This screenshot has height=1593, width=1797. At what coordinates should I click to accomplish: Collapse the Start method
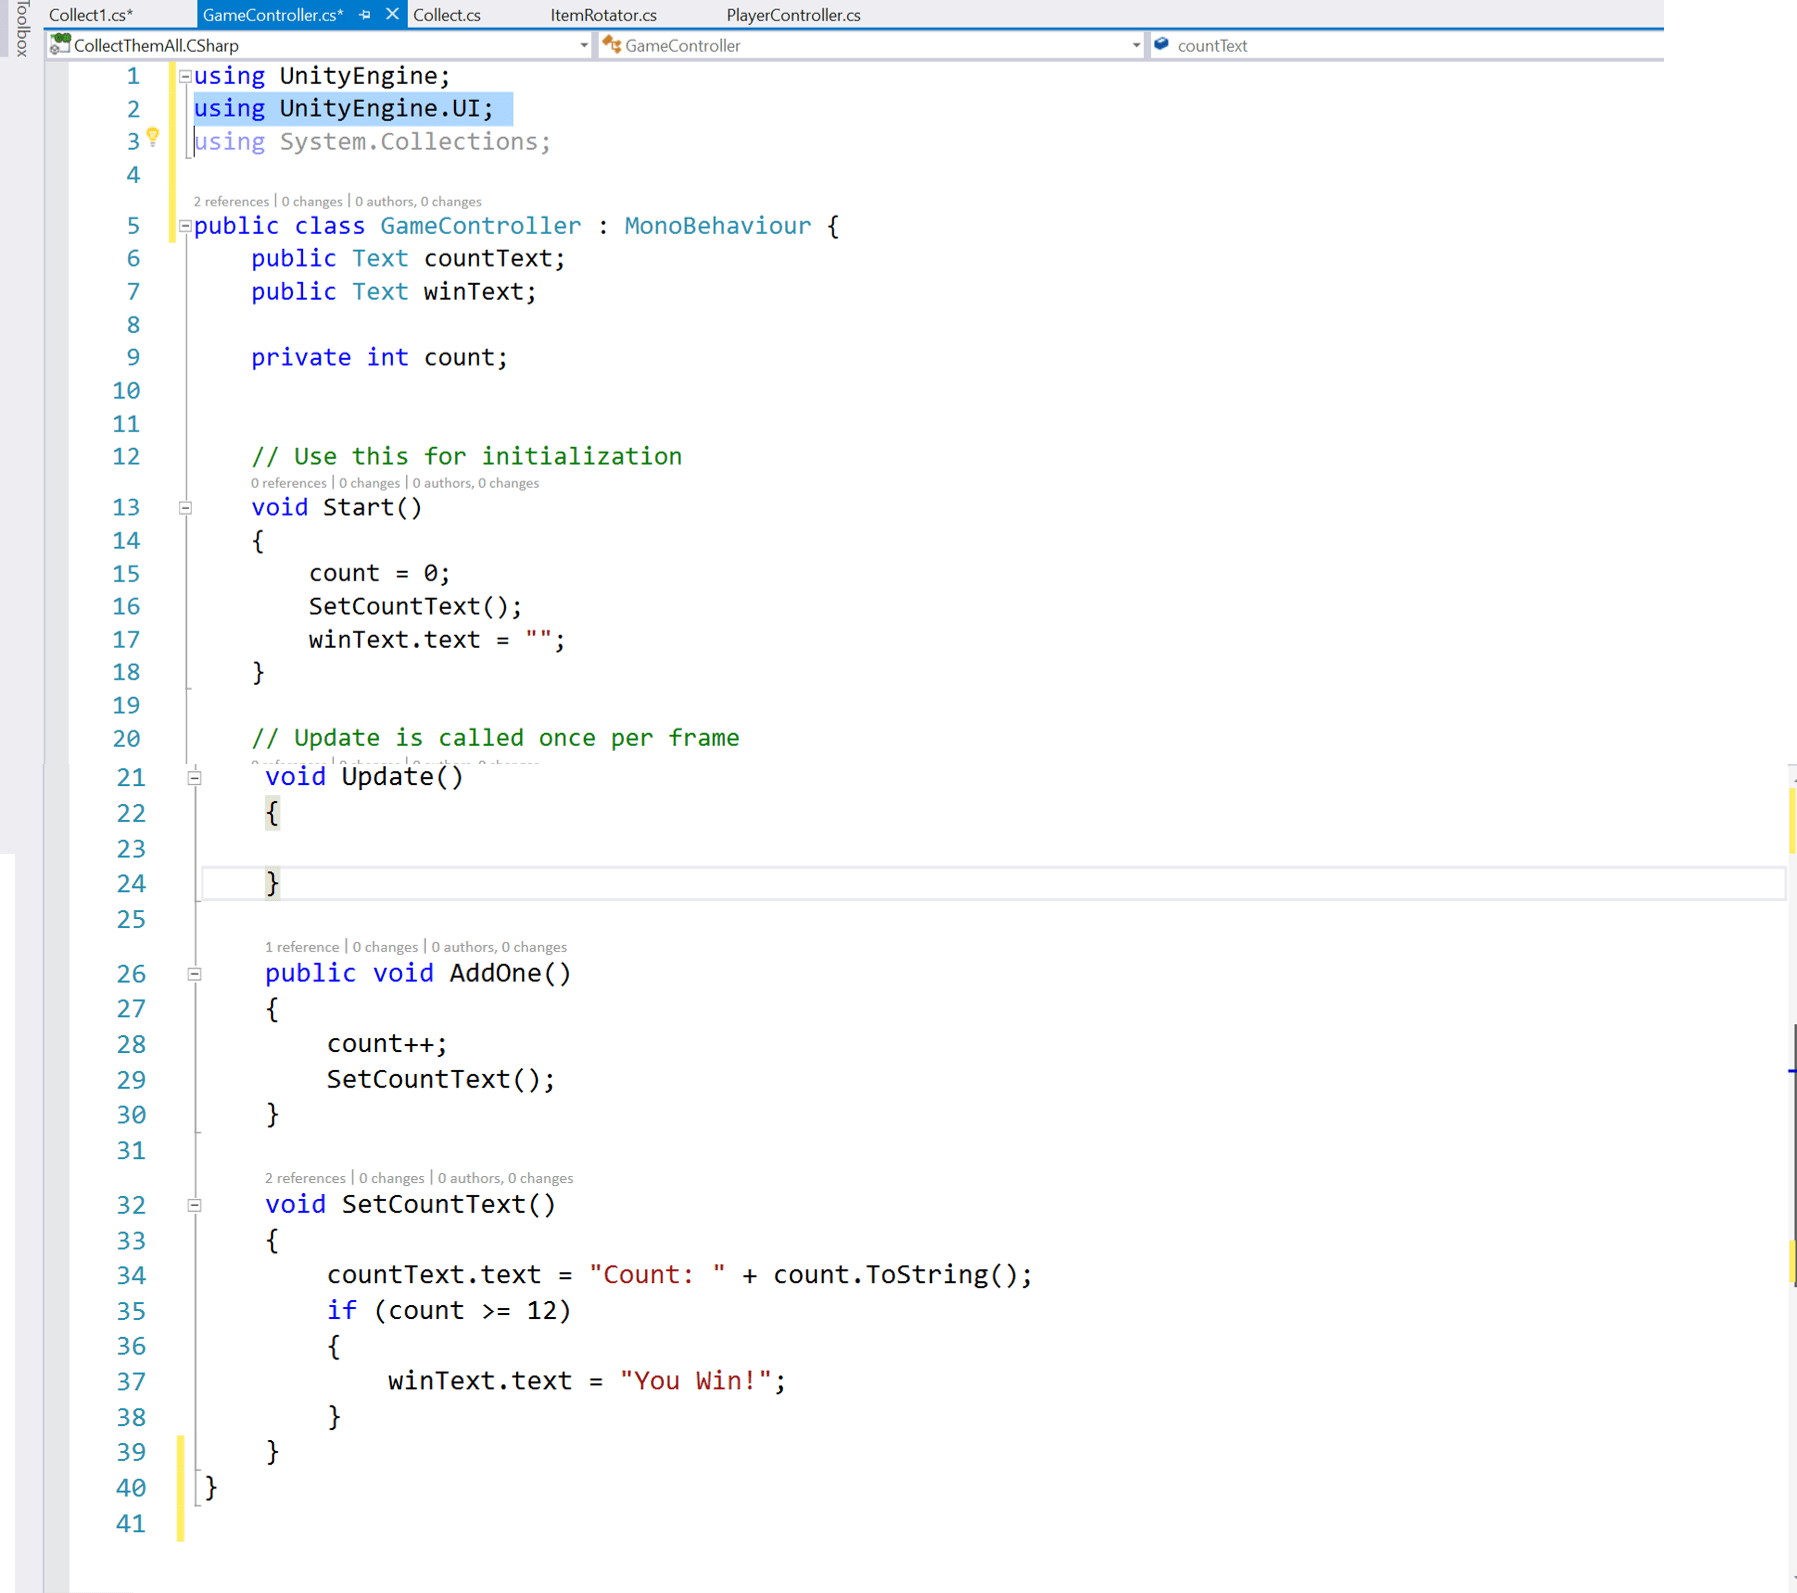pyautogui.click(x=185, y=508)
